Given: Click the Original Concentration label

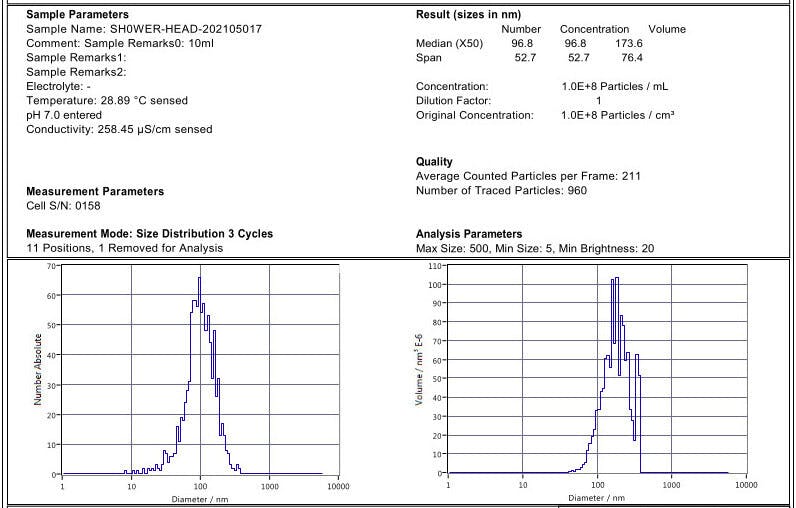Looking at the screenshot, I should click(x=475, y=115).
